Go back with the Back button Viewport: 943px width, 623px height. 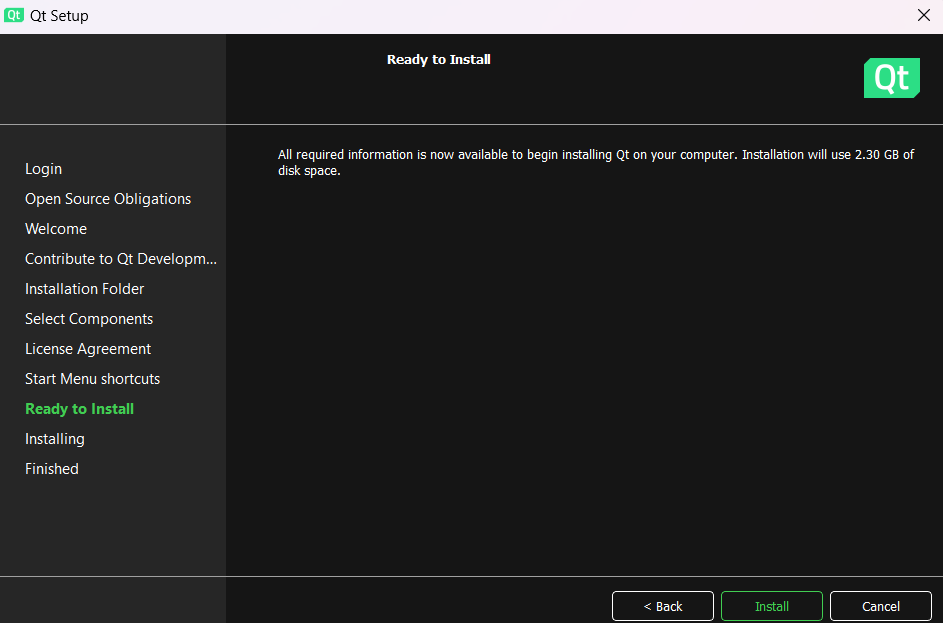point(663,606)
